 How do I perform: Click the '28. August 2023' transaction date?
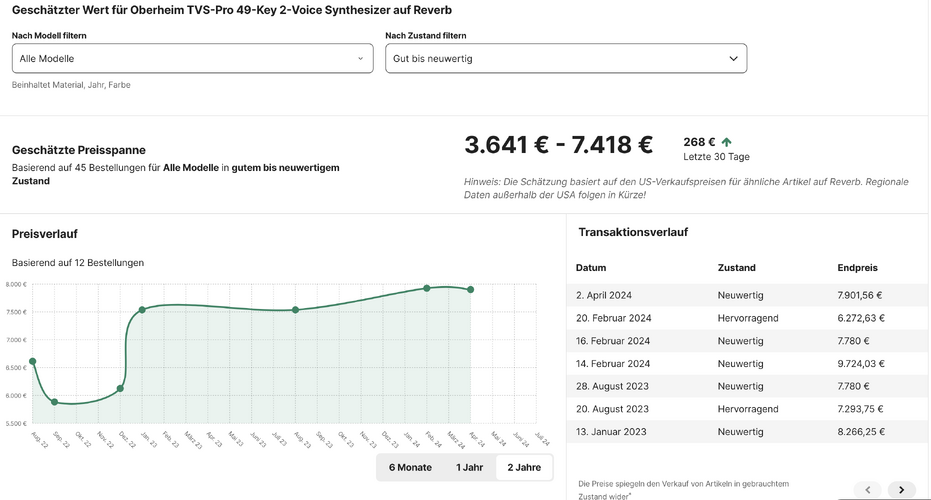(612, 386)
